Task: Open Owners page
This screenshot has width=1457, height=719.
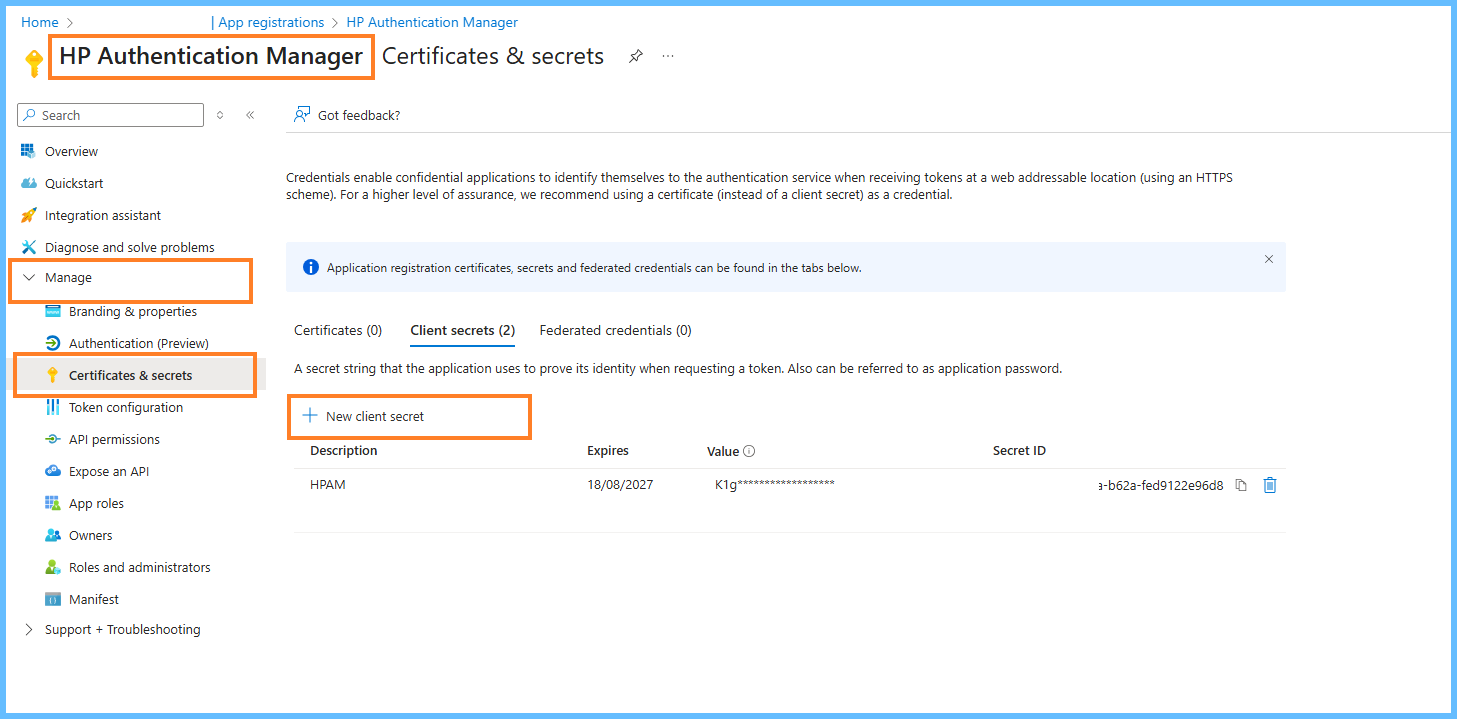Action: click(91, 535)
